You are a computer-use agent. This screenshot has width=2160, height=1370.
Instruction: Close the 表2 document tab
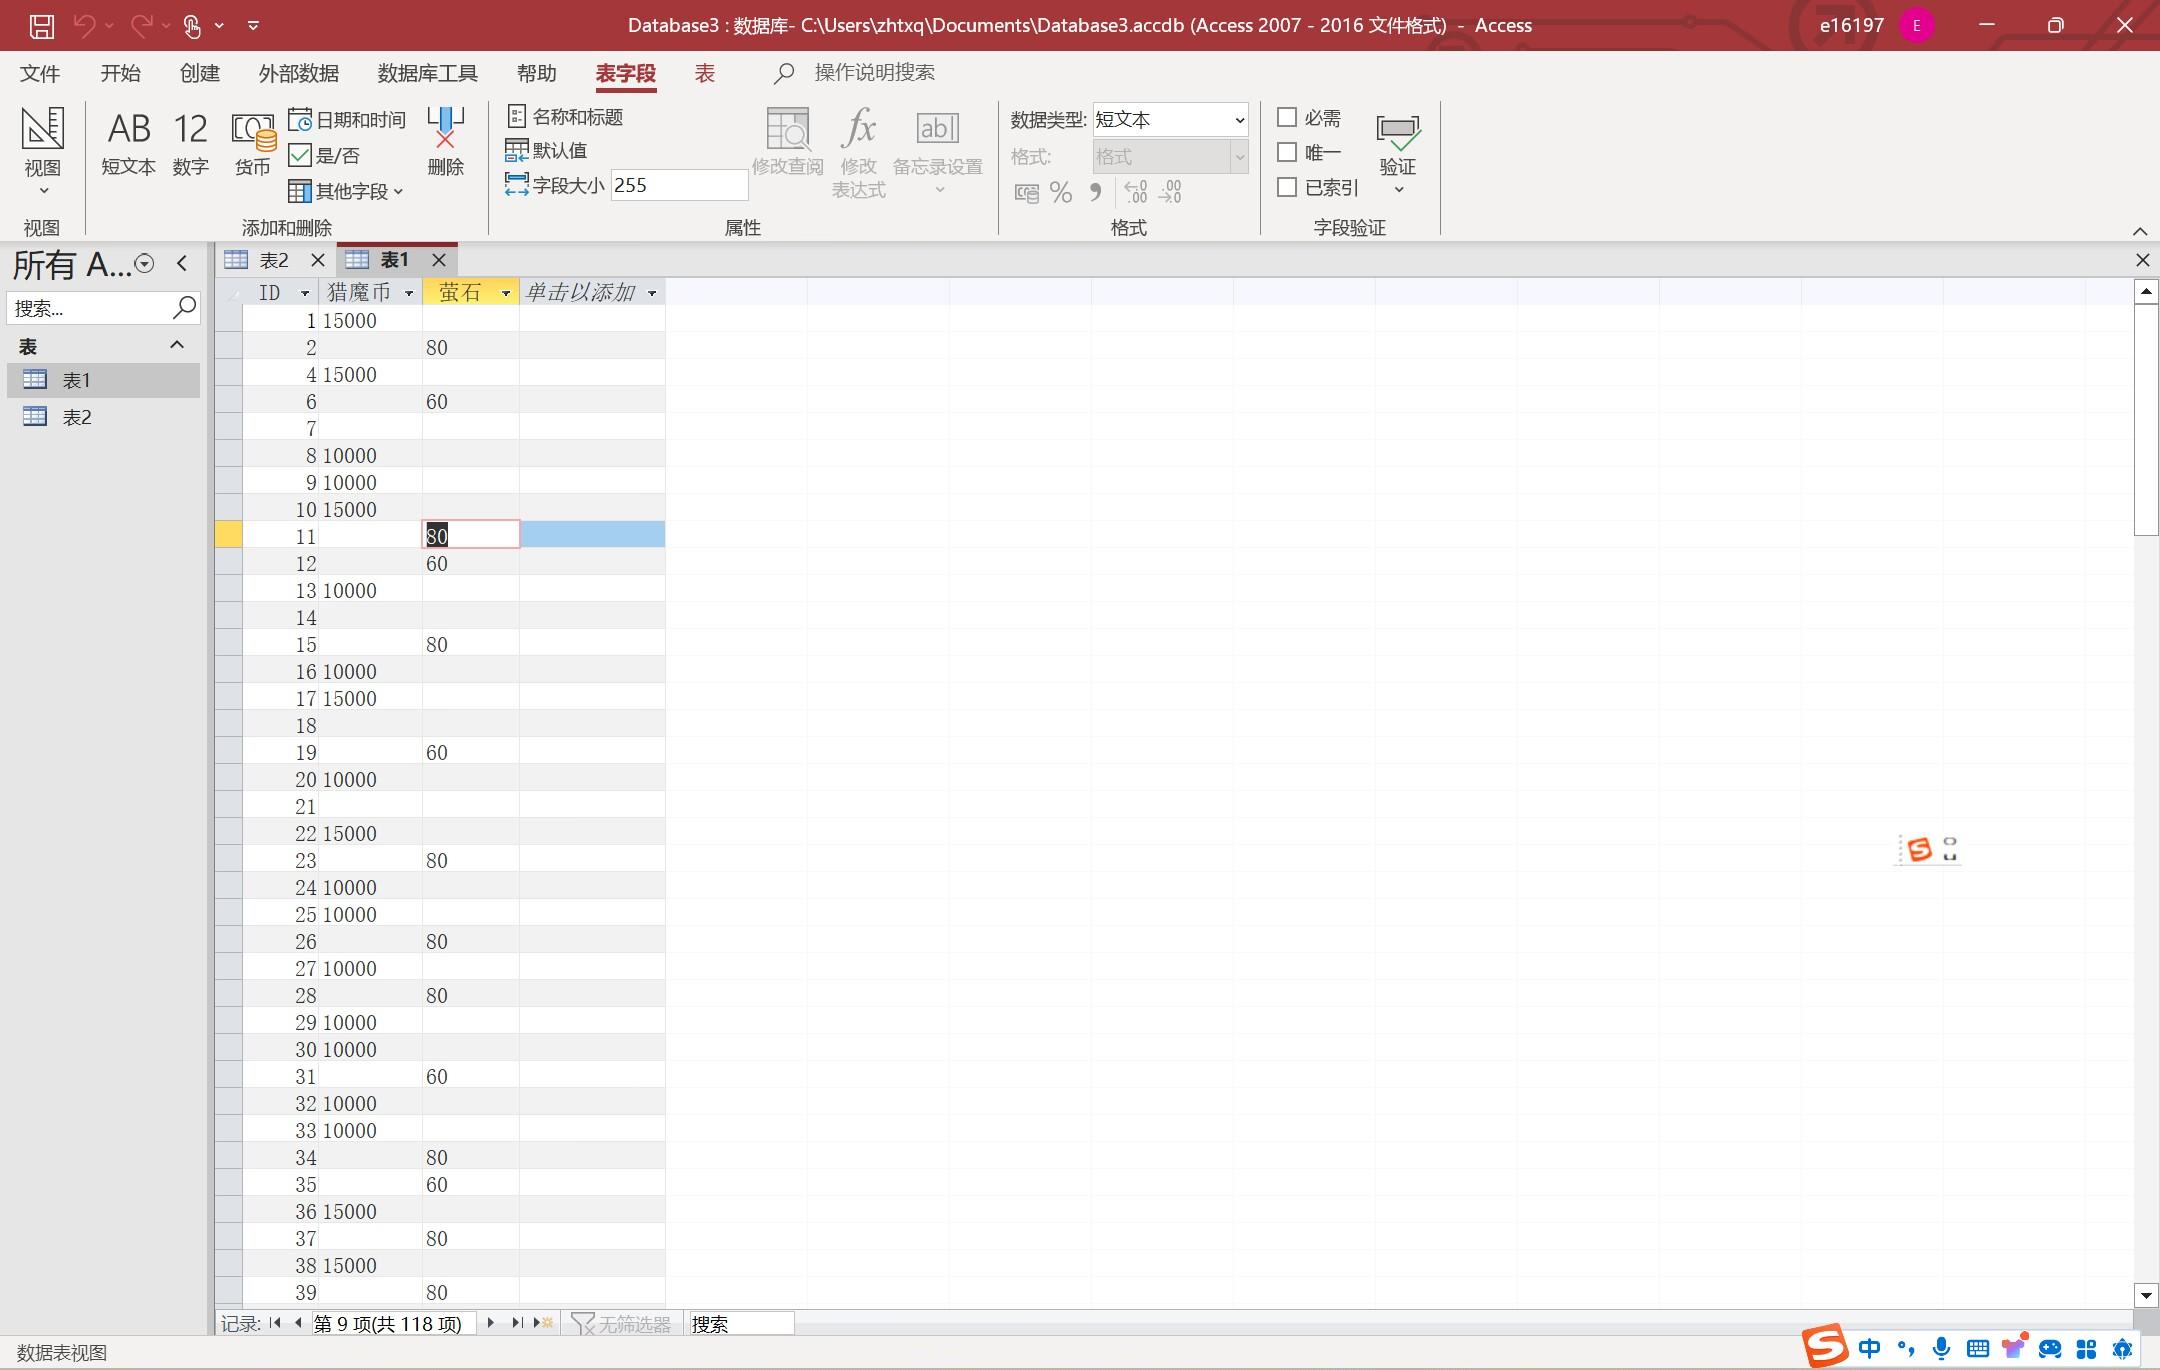point(317,260)
